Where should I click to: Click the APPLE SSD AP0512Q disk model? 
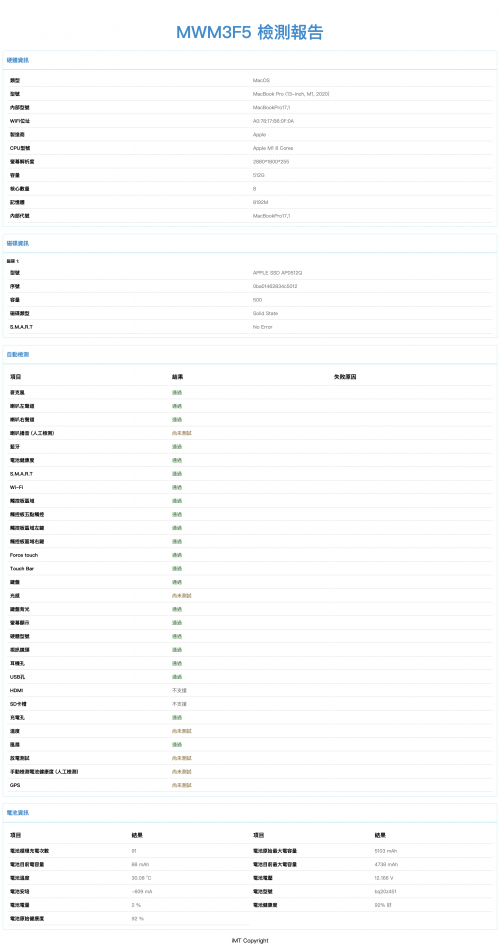[x=277, y=273]
